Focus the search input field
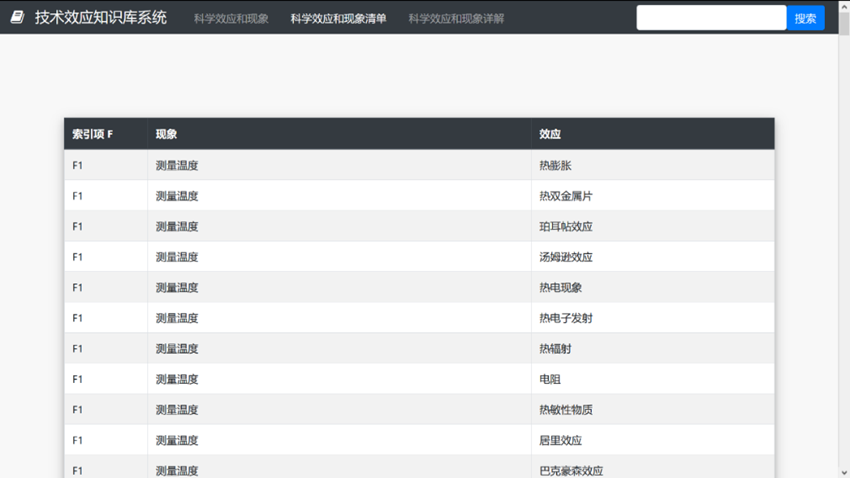The image size is (850, 478). point(711,18)
